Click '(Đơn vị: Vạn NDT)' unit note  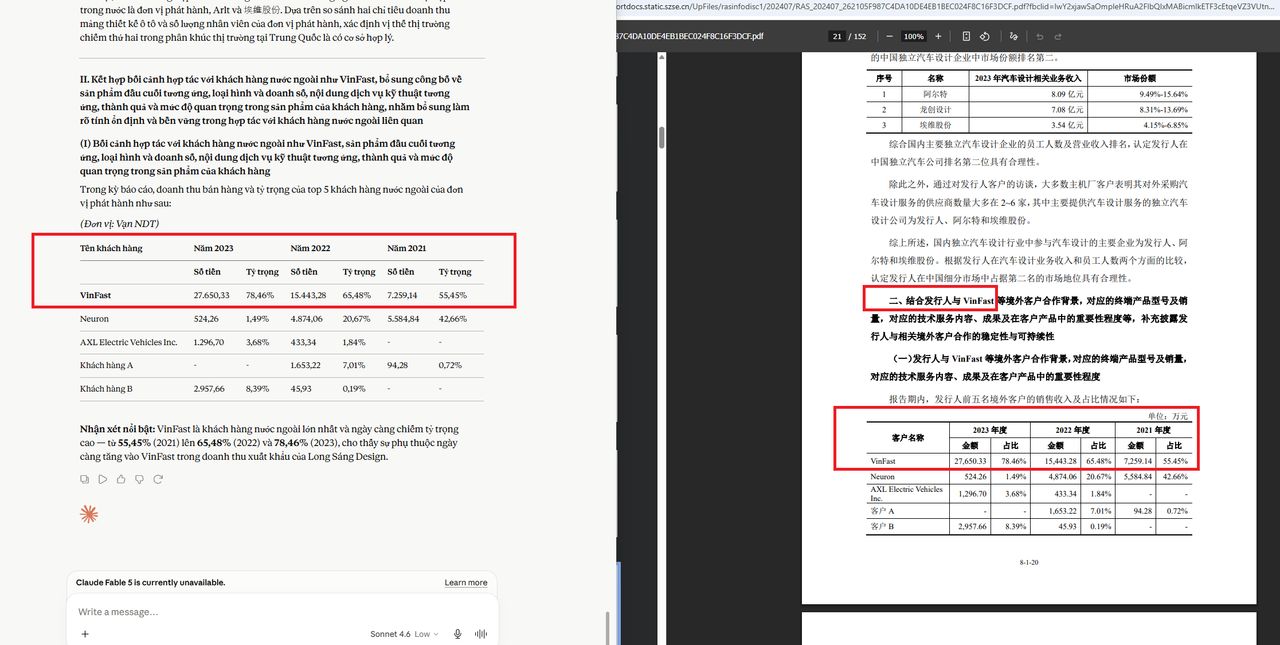coord(119,223)
